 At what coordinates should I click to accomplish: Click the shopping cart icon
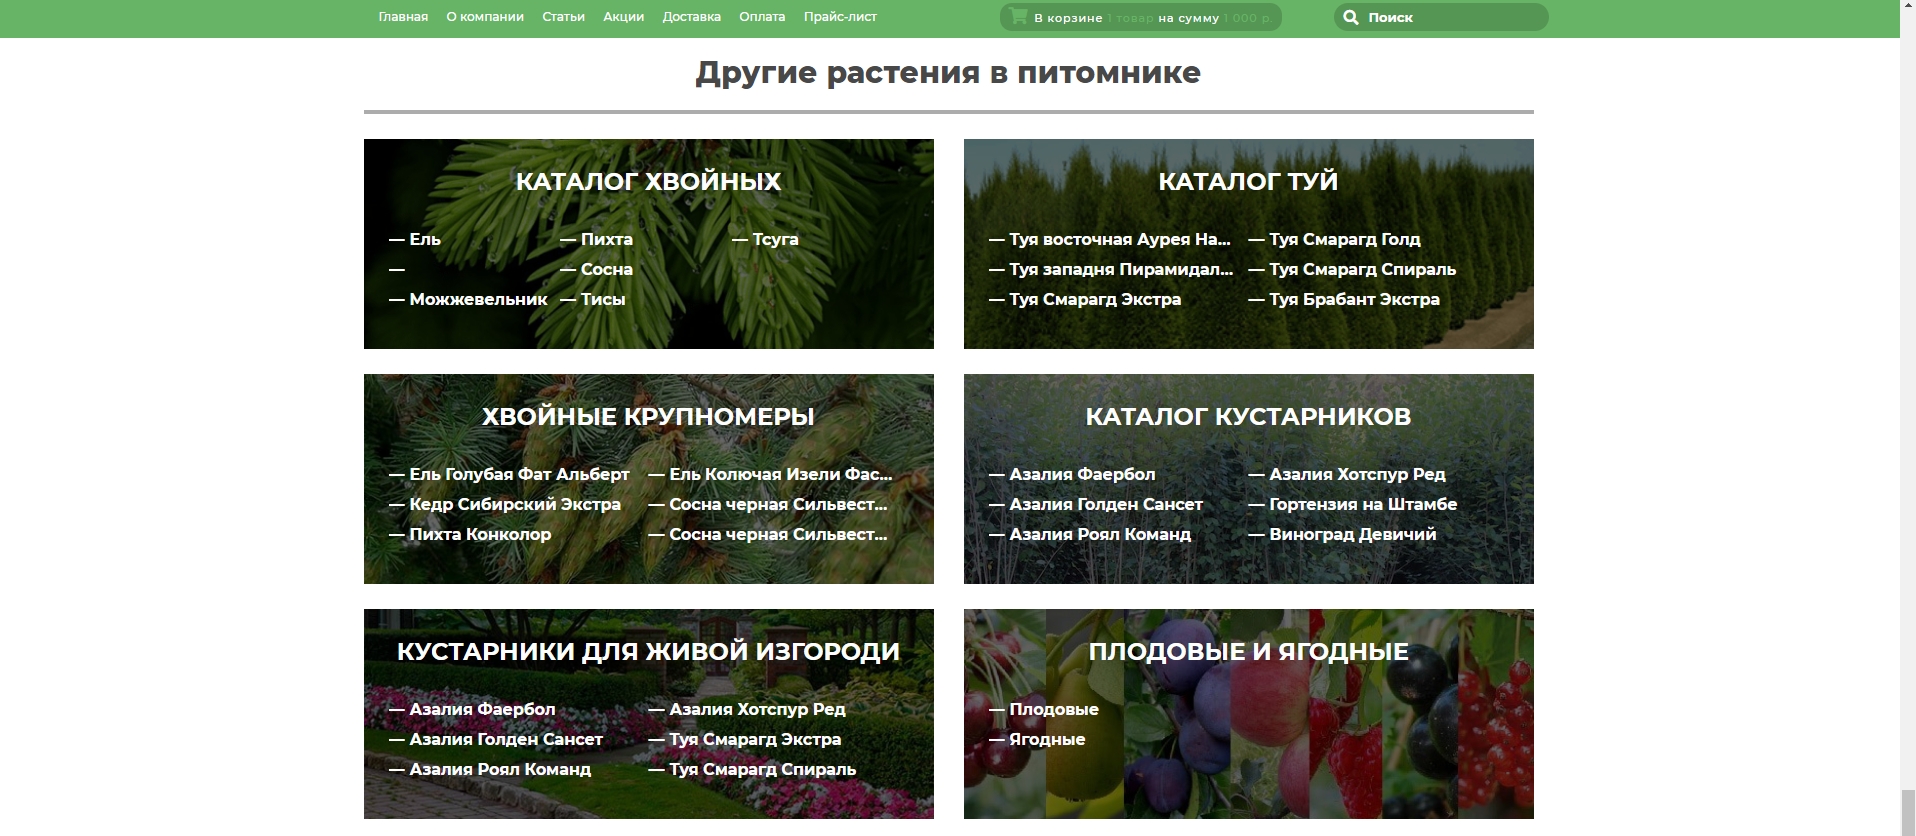(1018, 16)
